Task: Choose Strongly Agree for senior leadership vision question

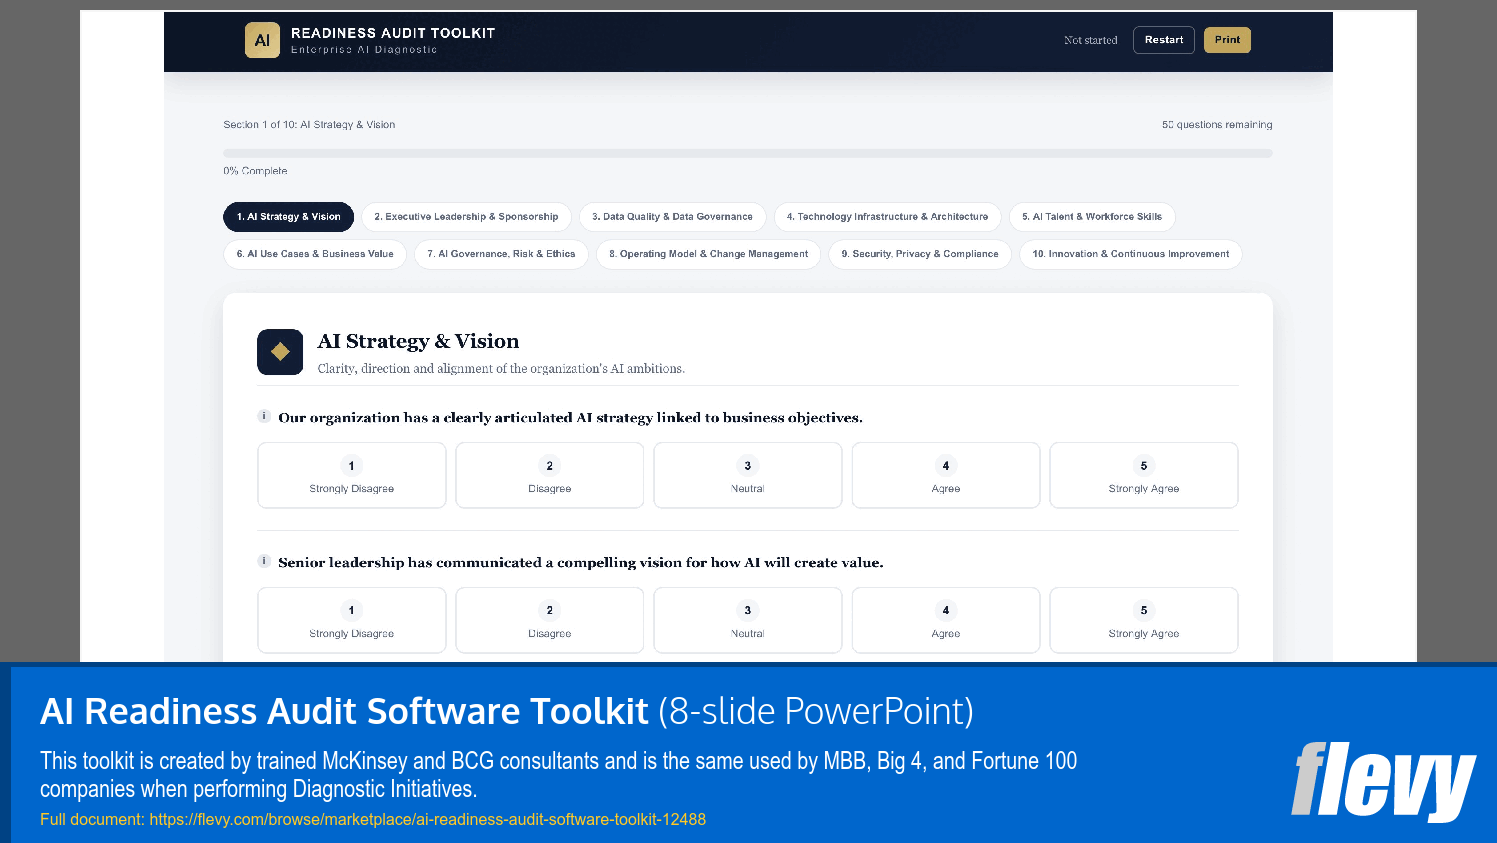Action: (x=1144, y=620)
